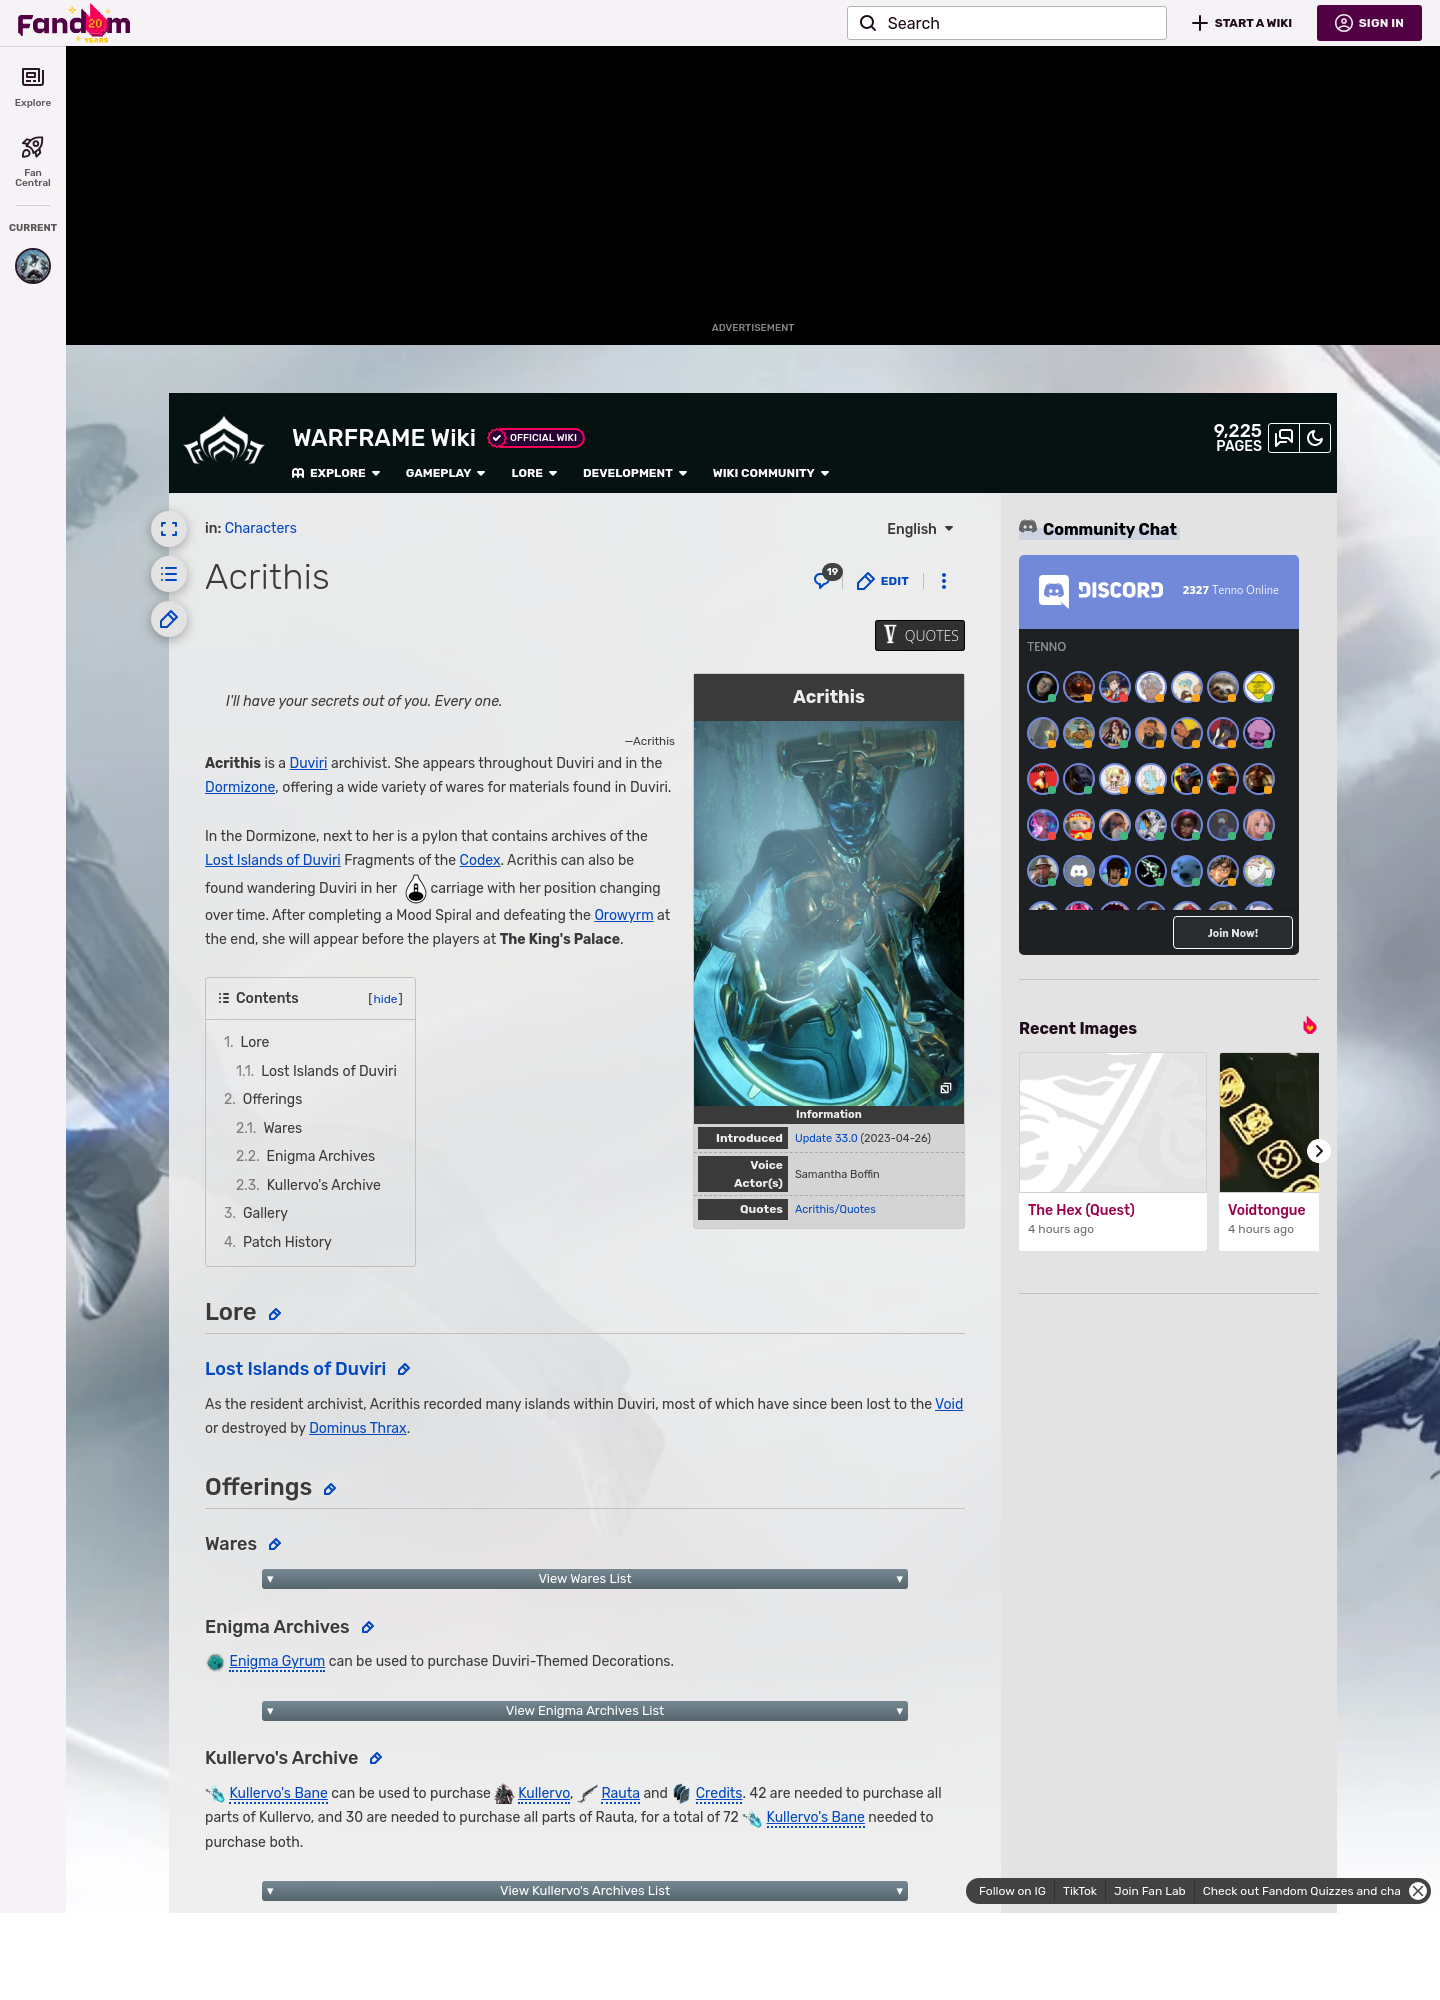This screenshot has height=2000, width=1440.
Task: Jump to Offerings in Contents
Action: 263,1099
